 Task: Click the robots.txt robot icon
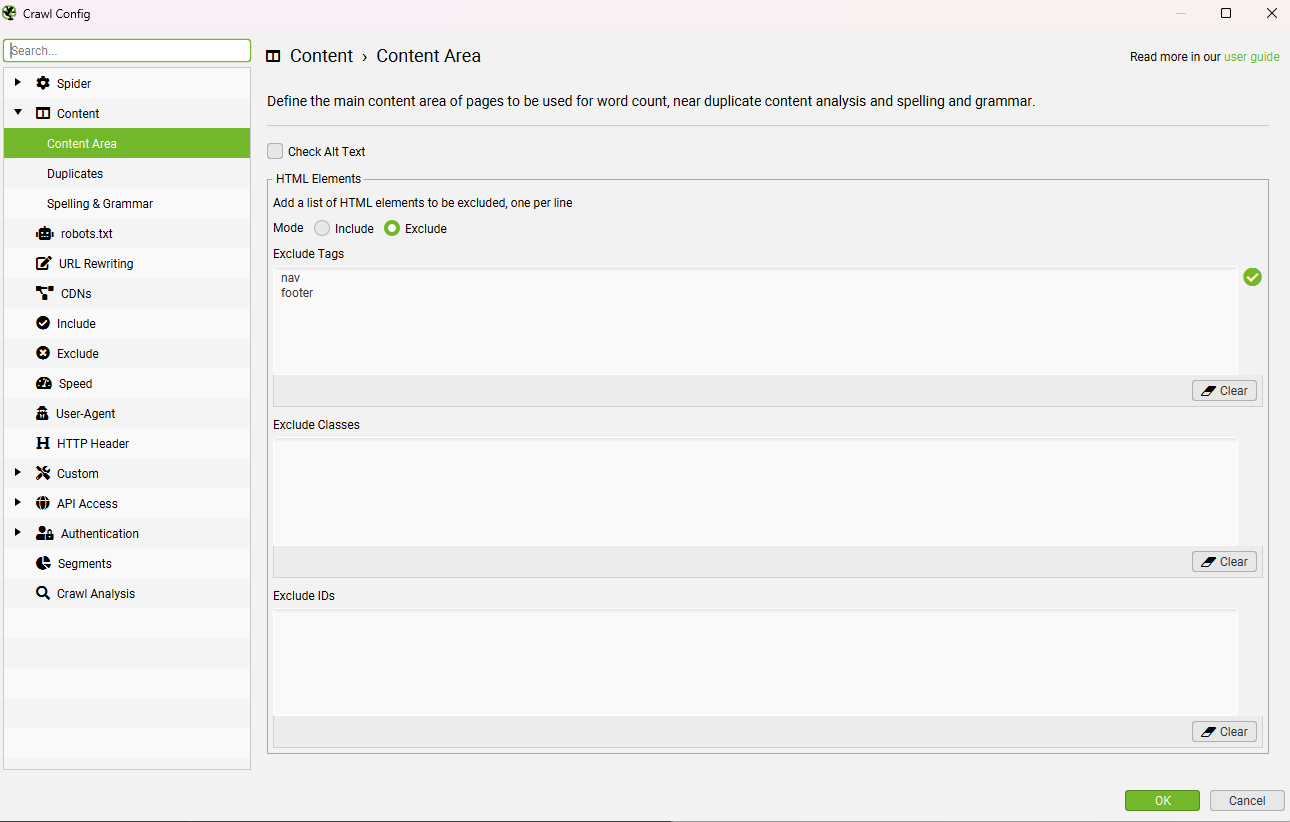(x=44, y=234)
